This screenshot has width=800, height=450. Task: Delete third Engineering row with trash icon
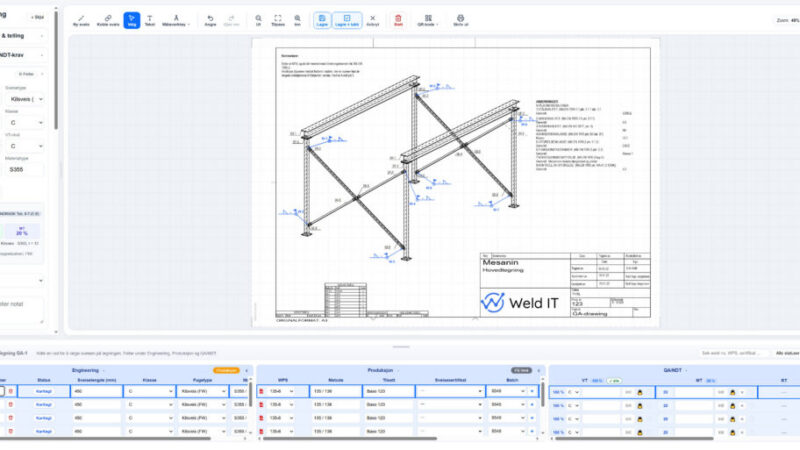coord(11,418)
